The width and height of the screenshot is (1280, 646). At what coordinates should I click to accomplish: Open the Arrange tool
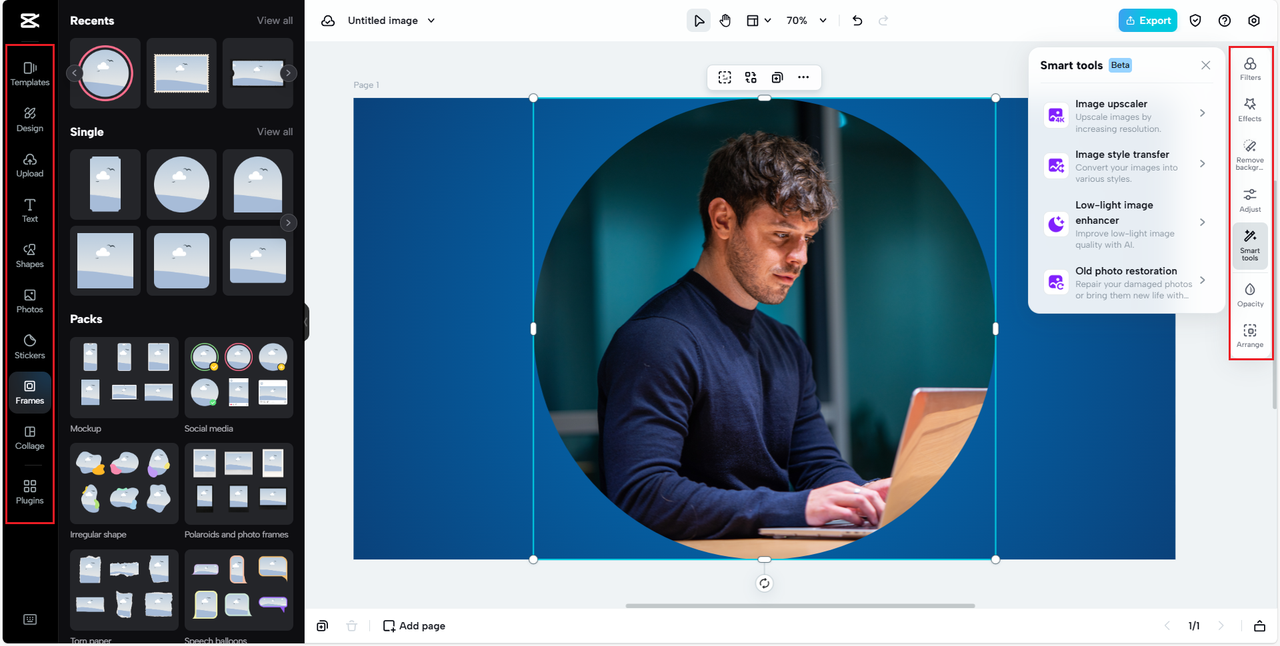(1250, 336)
